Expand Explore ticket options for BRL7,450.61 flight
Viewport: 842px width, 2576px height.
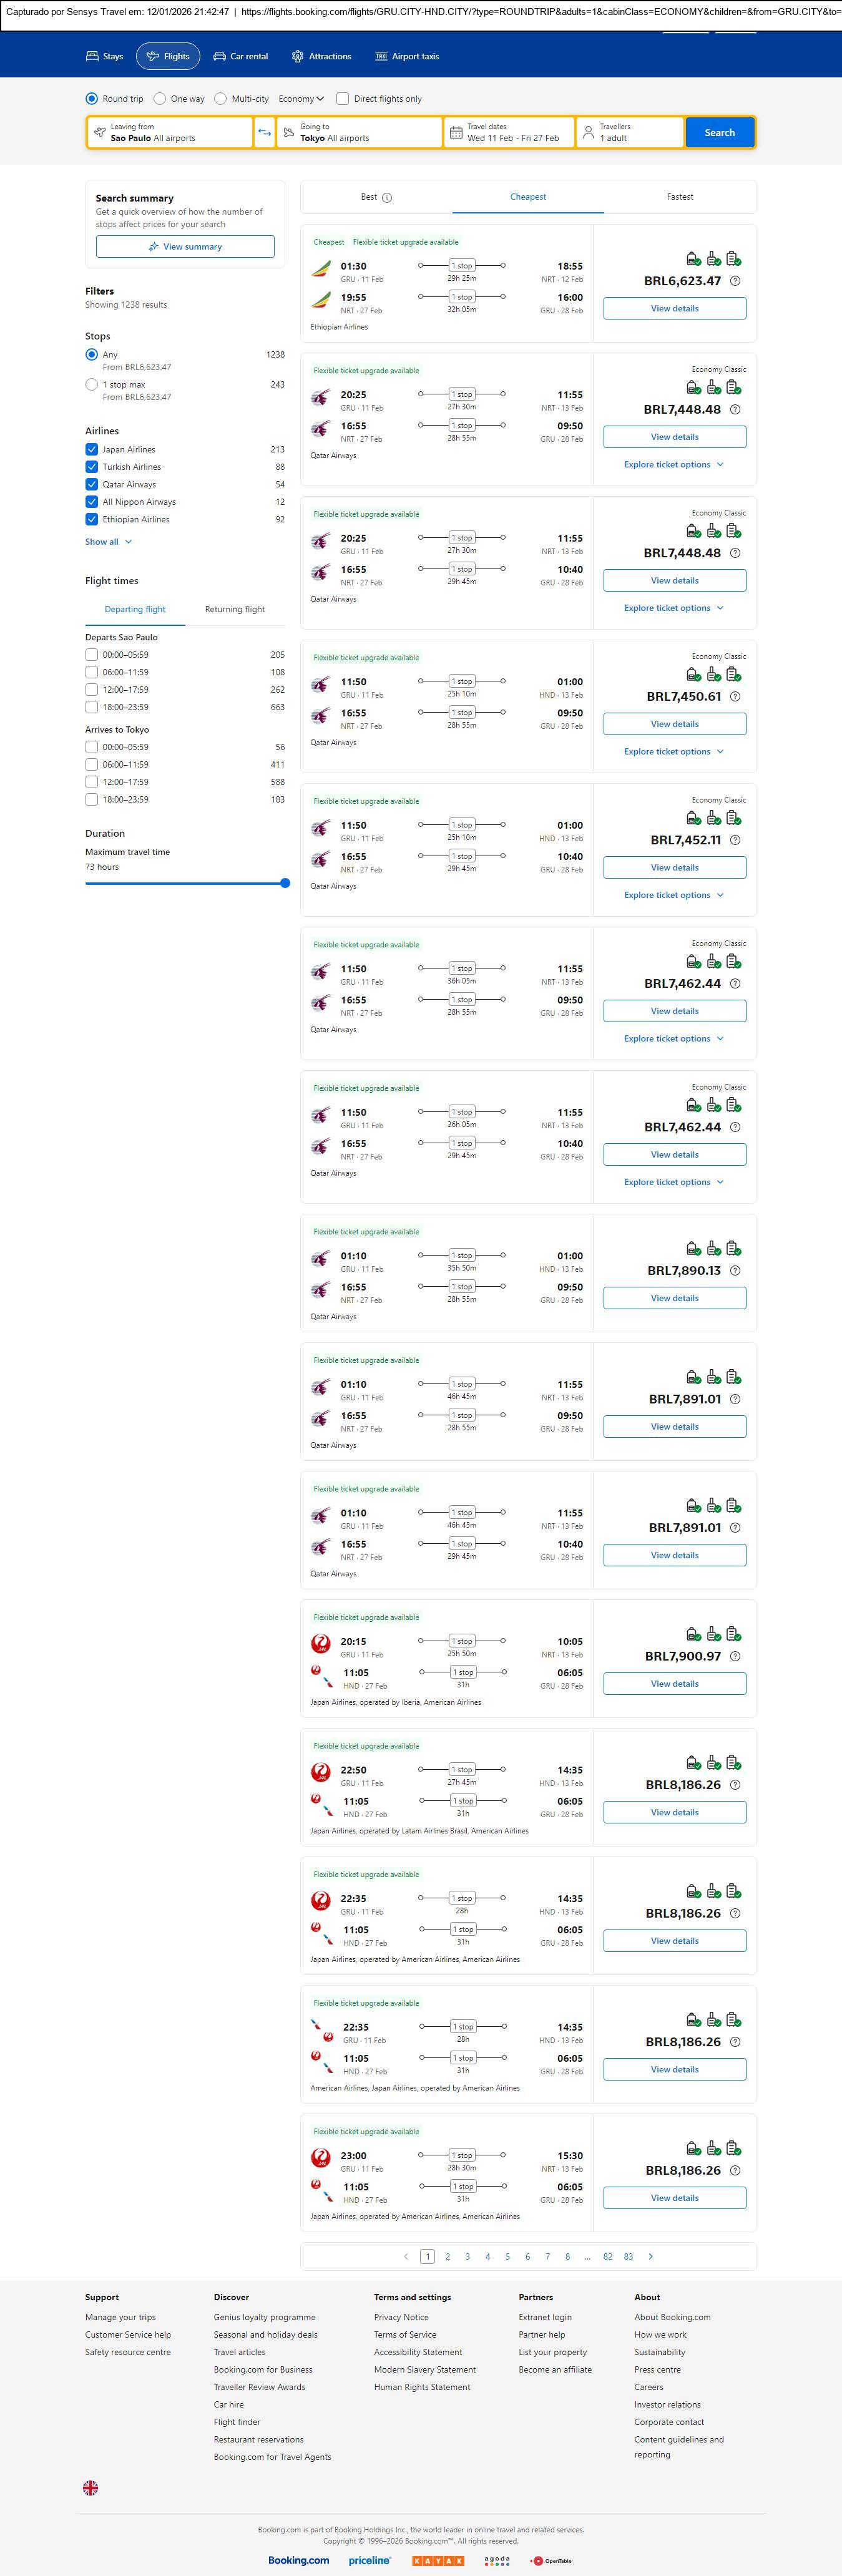(x=673, y=752)
